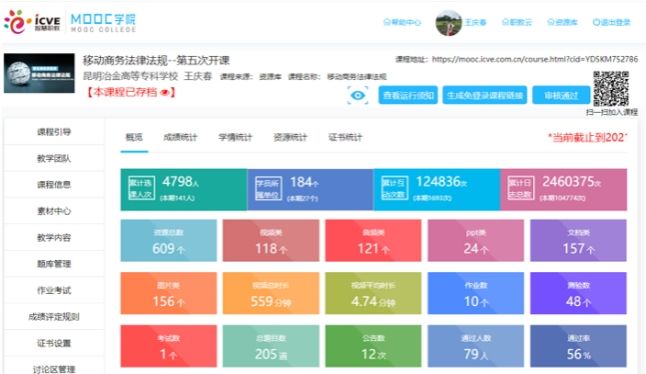The width and height of the screenshot is (646, 374).
Task: Click the 审核通过 button
Action: 561,96
